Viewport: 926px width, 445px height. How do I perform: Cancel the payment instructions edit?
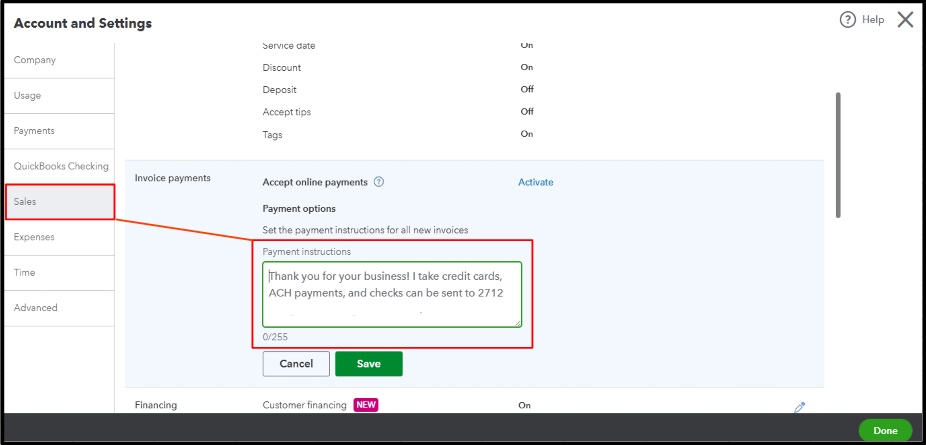[296, 364]
